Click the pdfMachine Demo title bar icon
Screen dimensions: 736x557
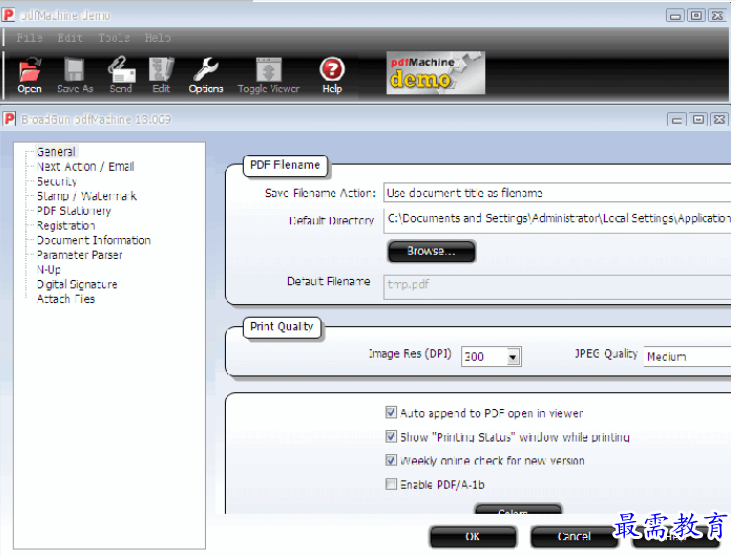click(8, 15)
